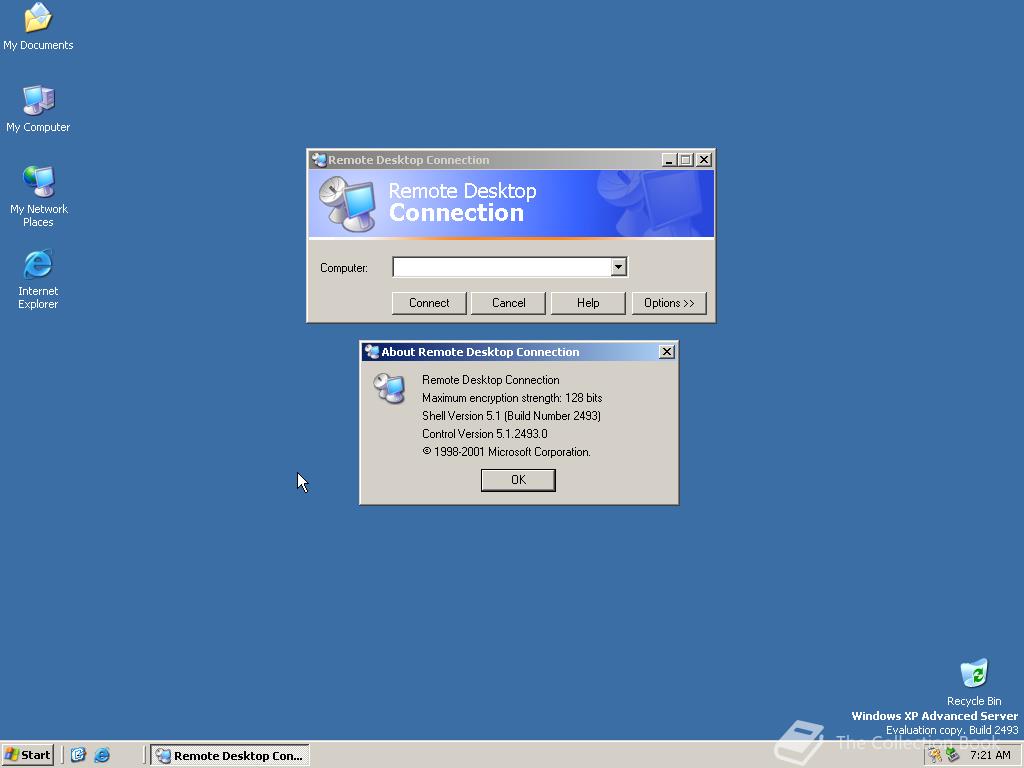
Task: Click the system tray clock showing 7:21 AM
Action: coord(990,755)
